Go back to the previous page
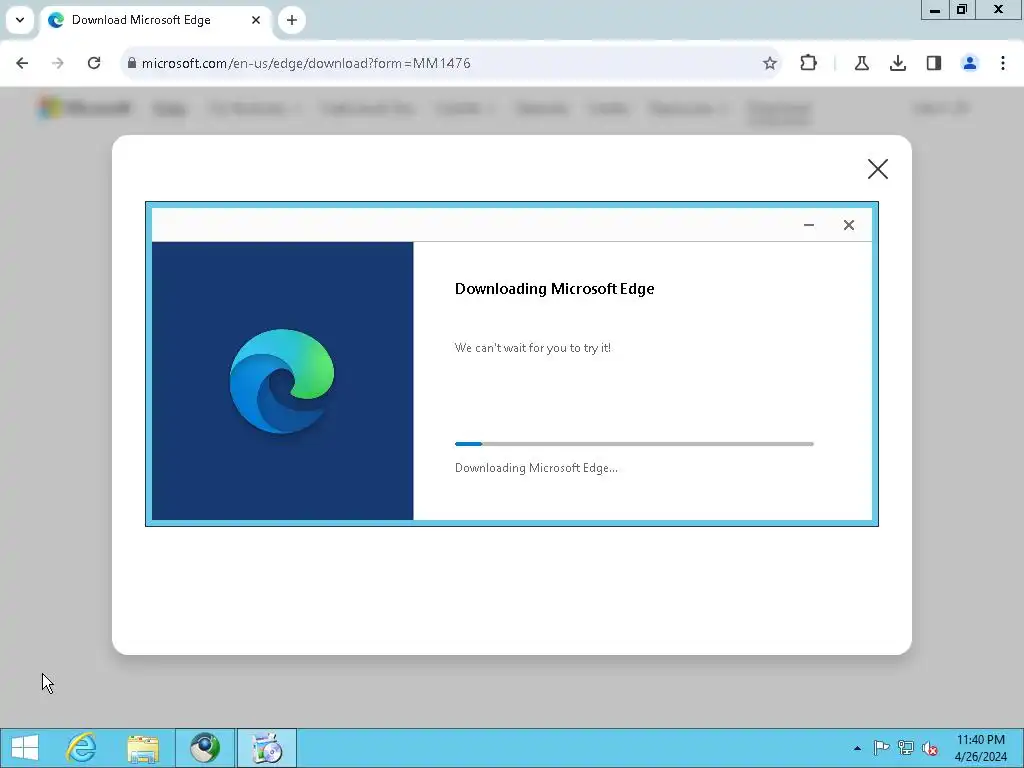Image resolution: width=1024 pixels, height=768 pixels. tap(22, 63)
